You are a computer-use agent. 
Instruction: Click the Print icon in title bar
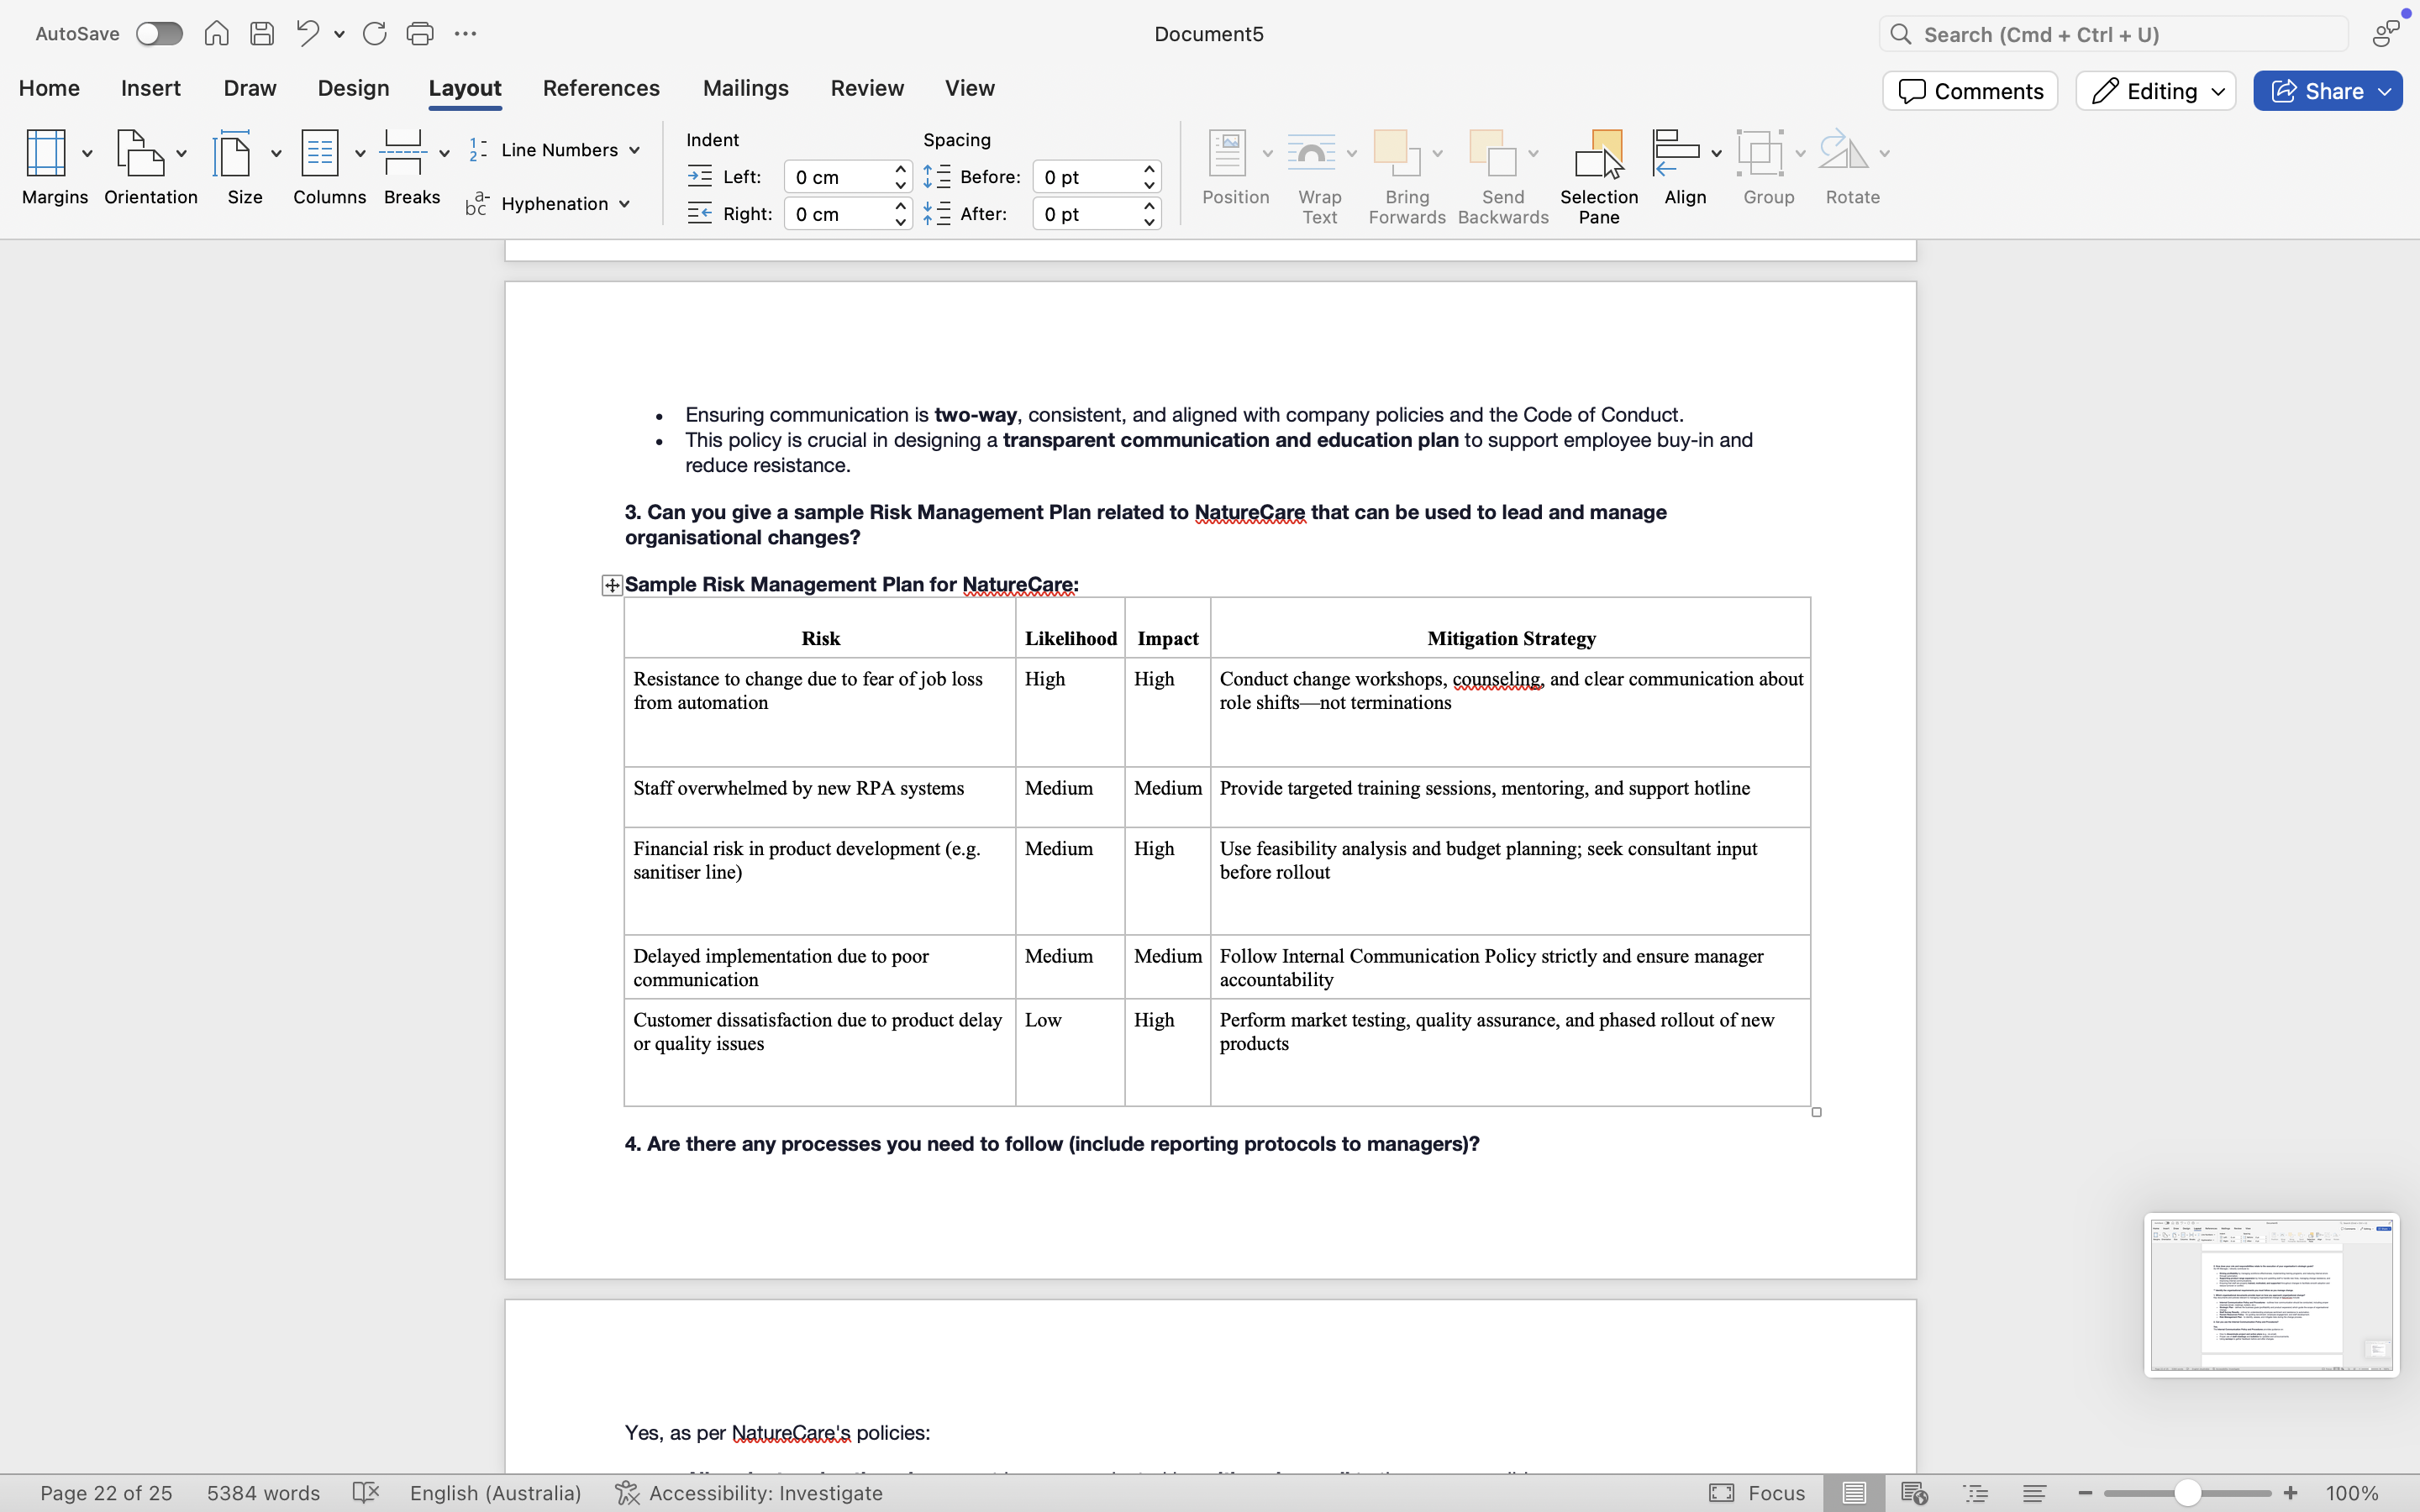tap(420, 34)
